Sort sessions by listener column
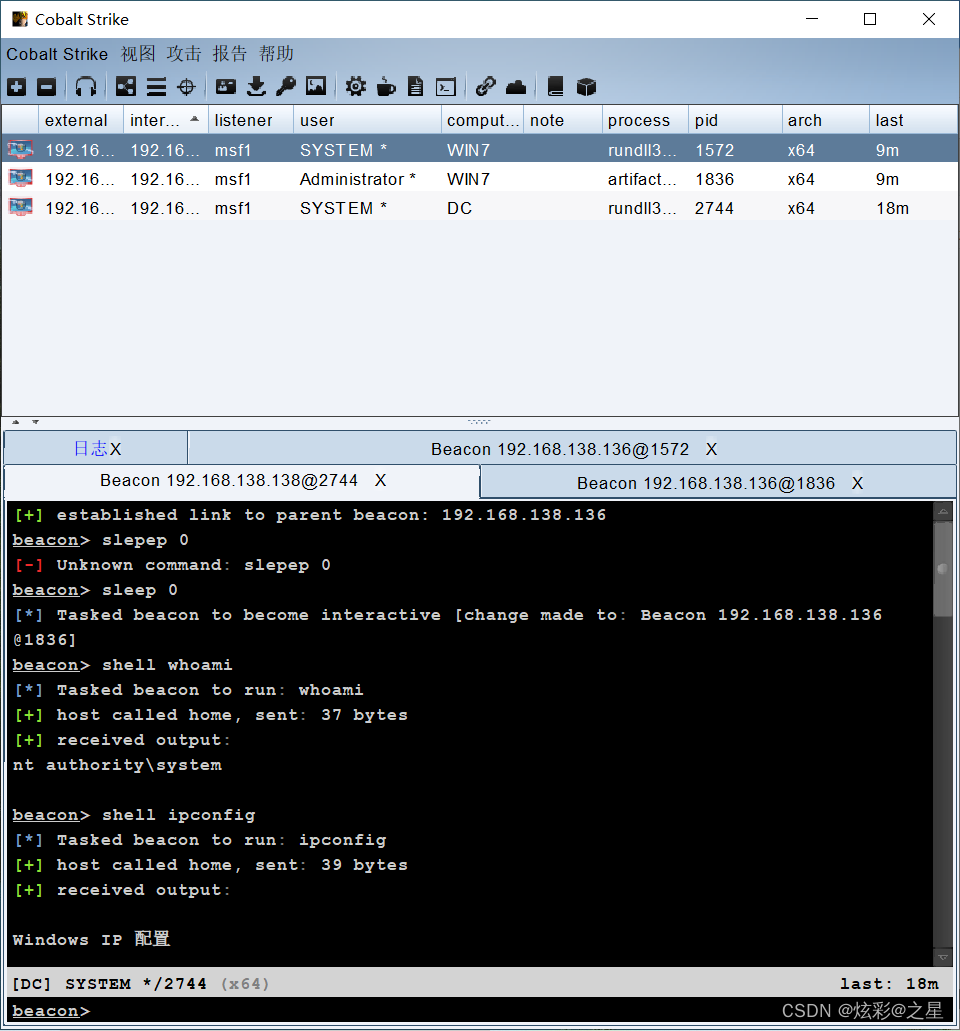The width and height of the screenshot is (960, 1031). pyautogui.click(x=251, y=120)
